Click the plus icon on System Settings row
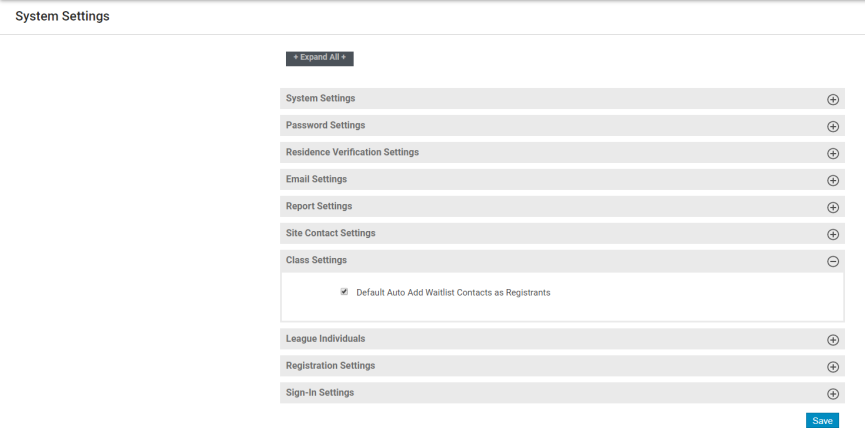 pyautogui.click(x=832, y=100)
